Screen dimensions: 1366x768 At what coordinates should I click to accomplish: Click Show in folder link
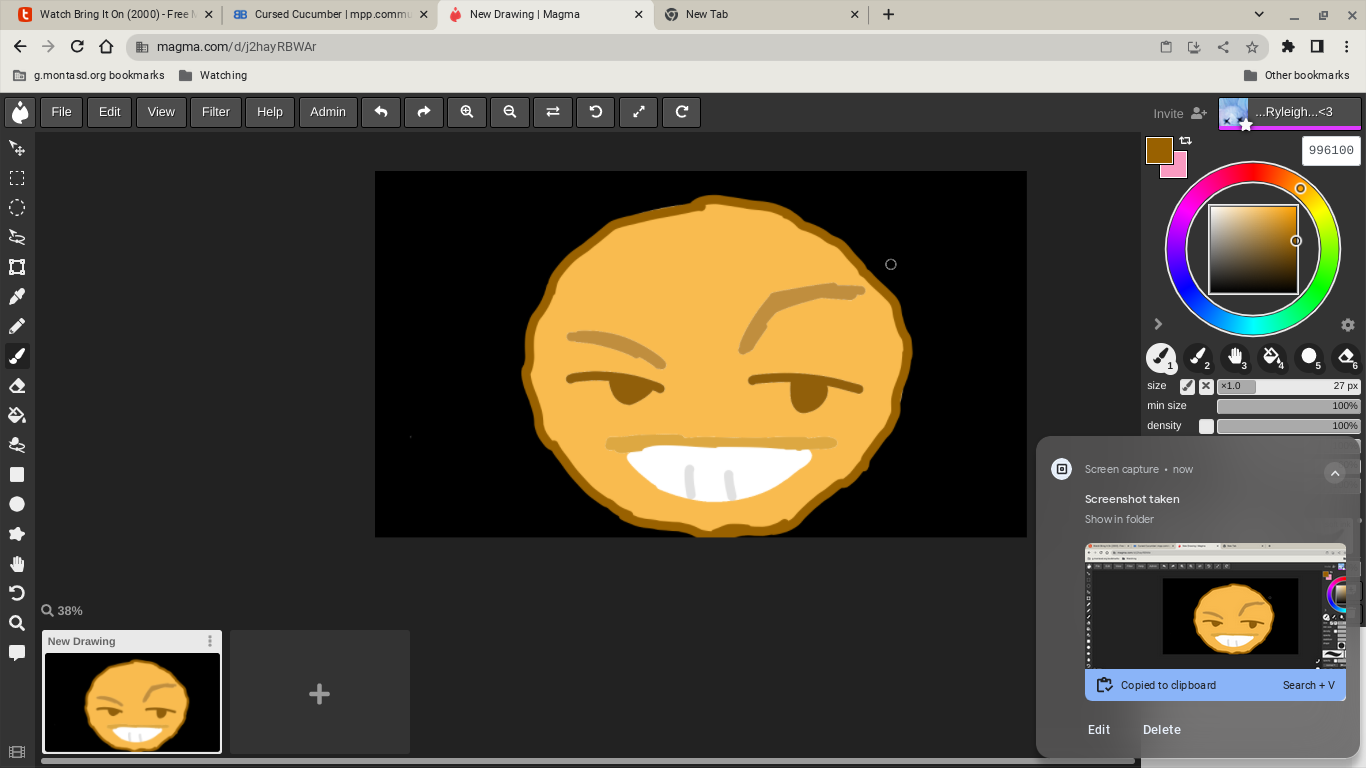coord(1119,519)
